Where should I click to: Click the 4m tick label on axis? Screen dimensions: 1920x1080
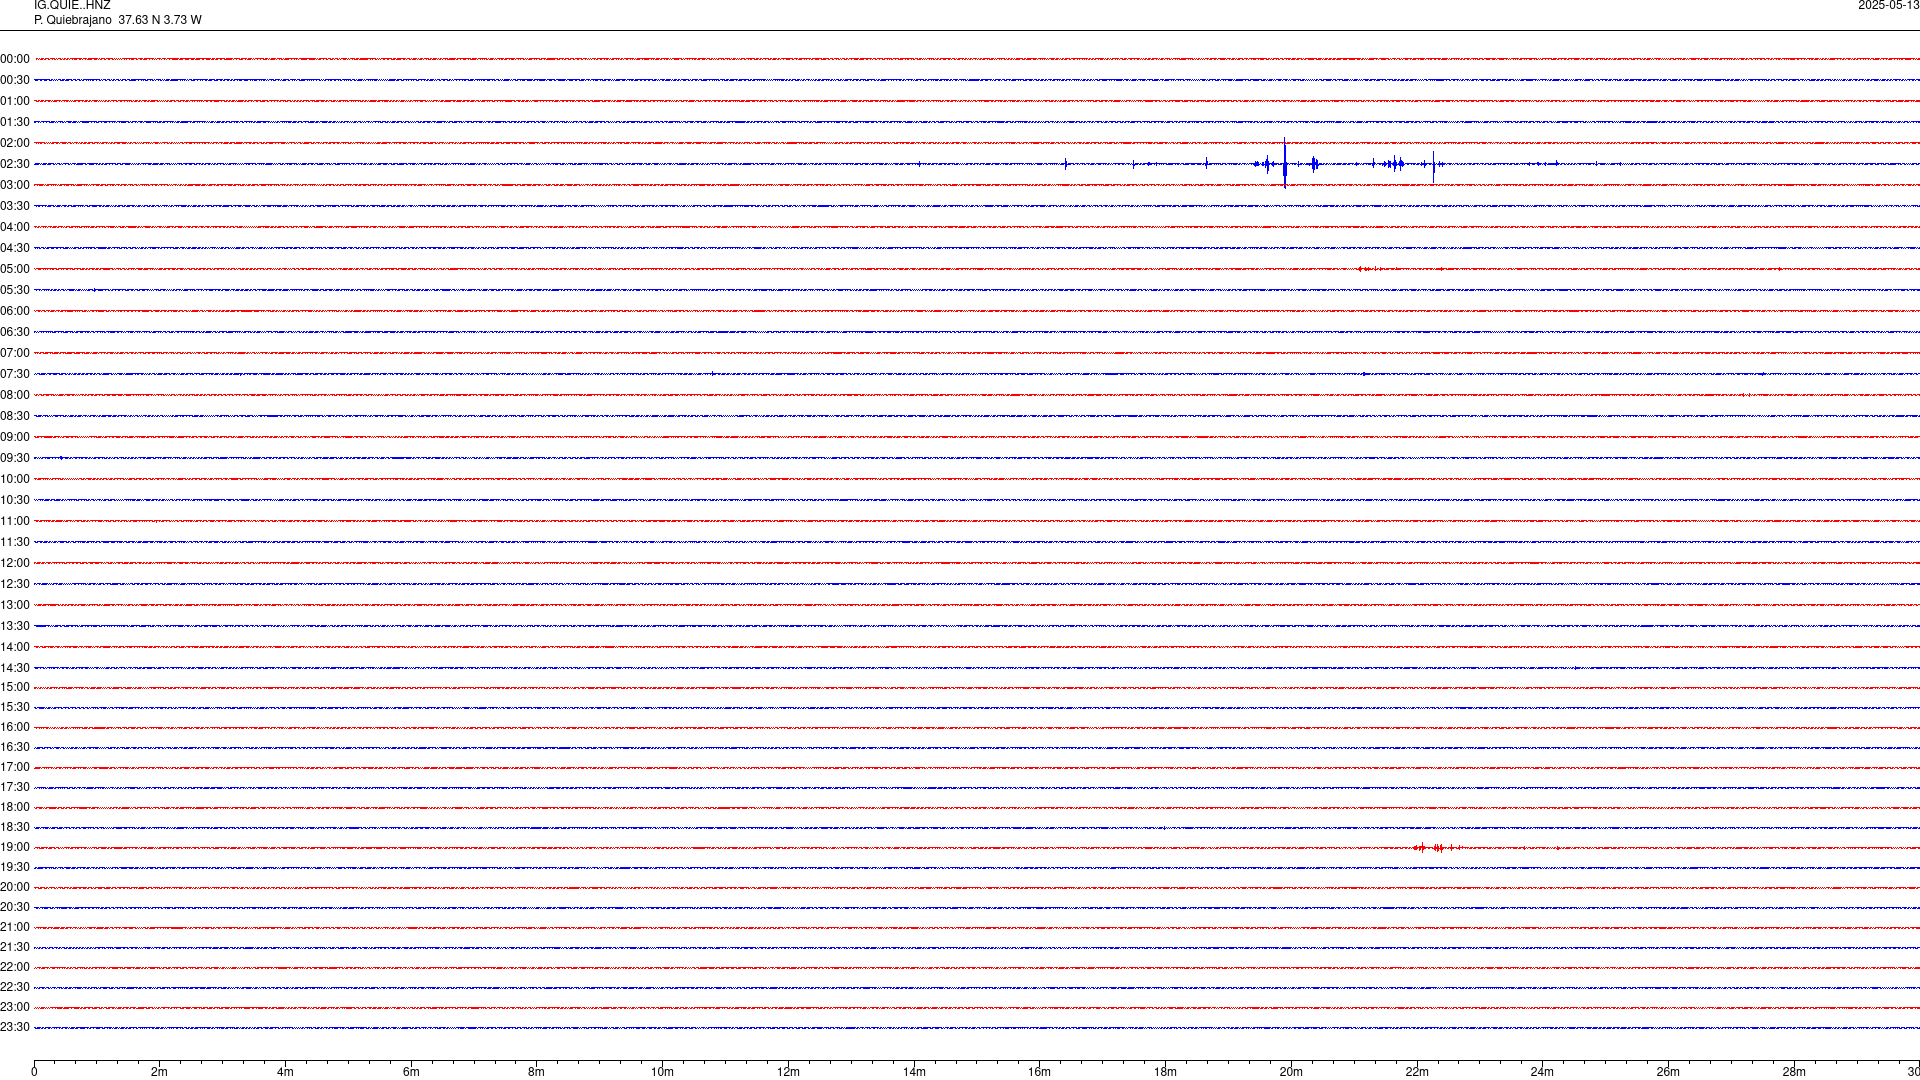click(285, 1072)
